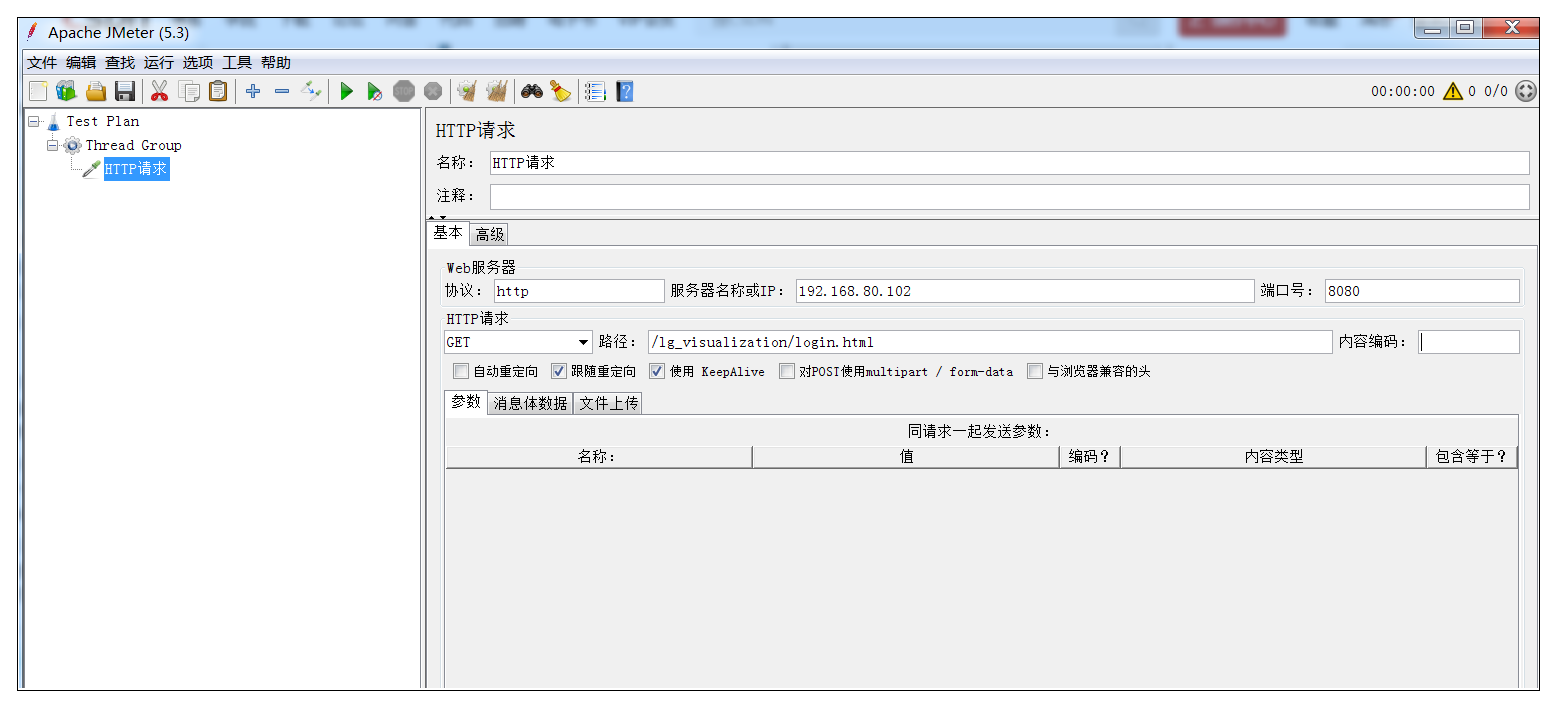Click the 00:00:00 elapsed time display
This screenshot has width=1552, height=704.
pos(1403,91)
